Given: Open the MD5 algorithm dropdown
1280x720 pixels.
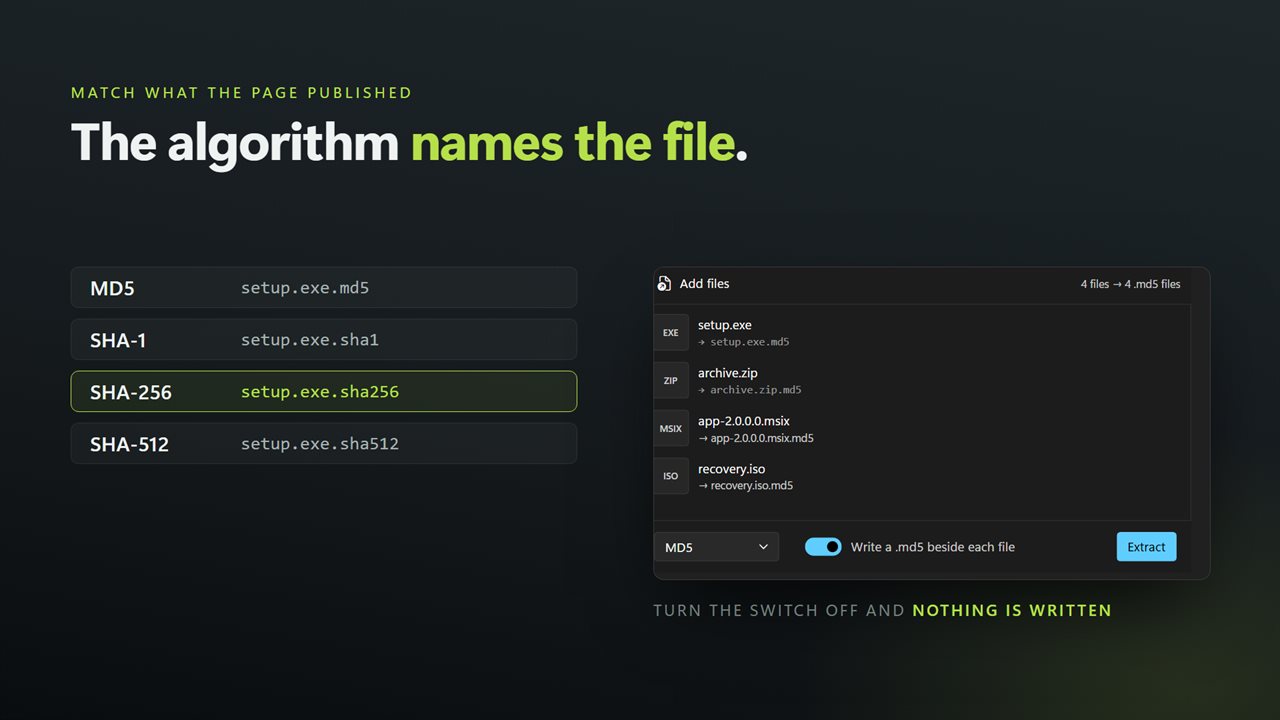Looking at the screenshot, I should [716, 547].
